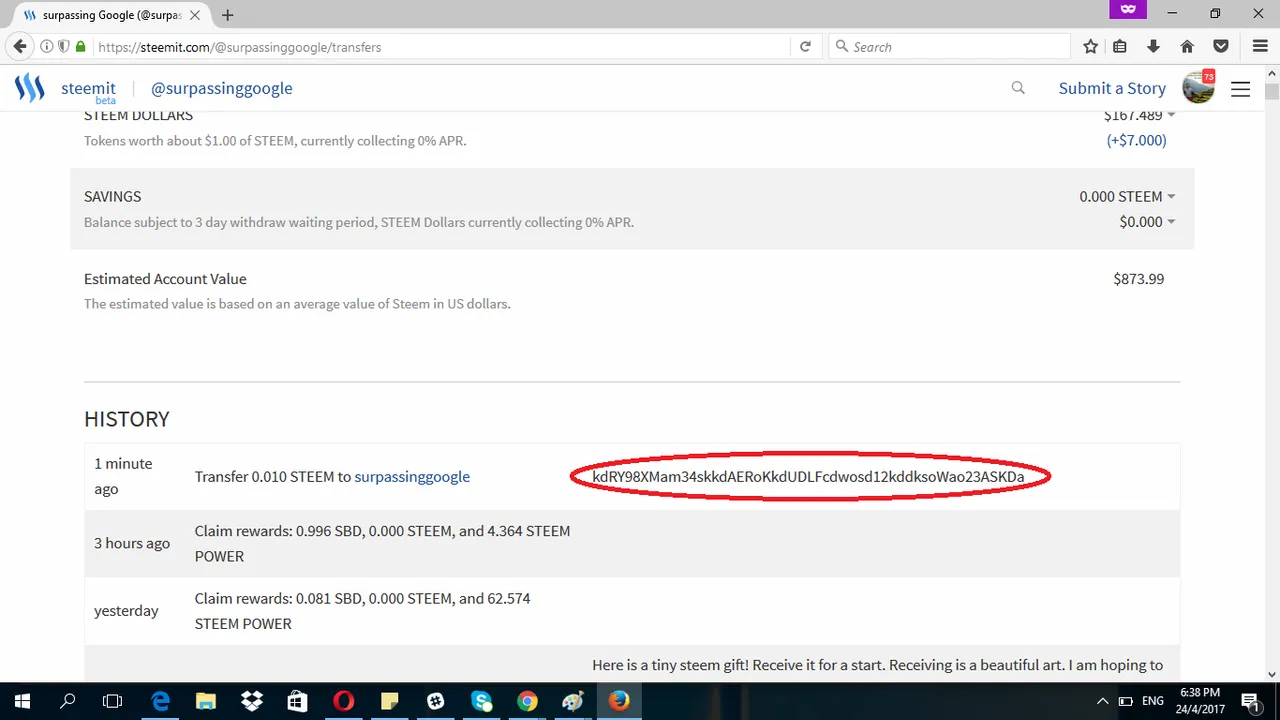Open Windows taskbar search icon
Viewport: 1280px width, 720px height.
(68, 701)
